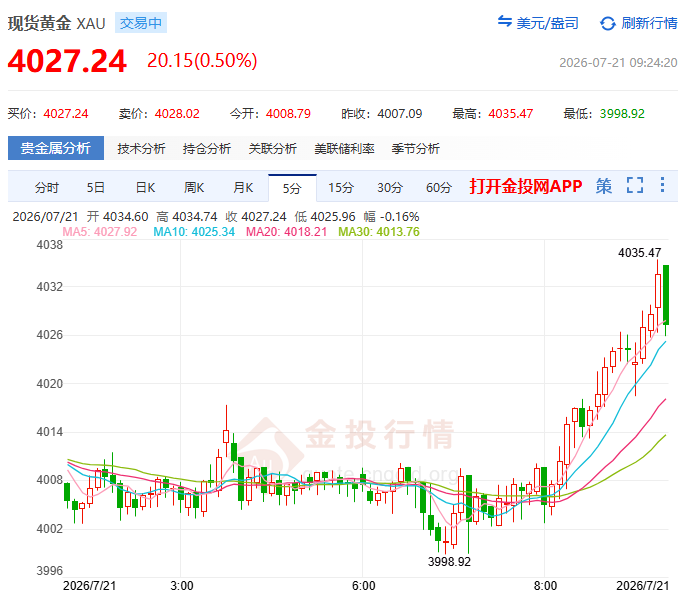Switch chart to 日K view
This screenshot has height=591, width=680.
[x=145, y=188]
